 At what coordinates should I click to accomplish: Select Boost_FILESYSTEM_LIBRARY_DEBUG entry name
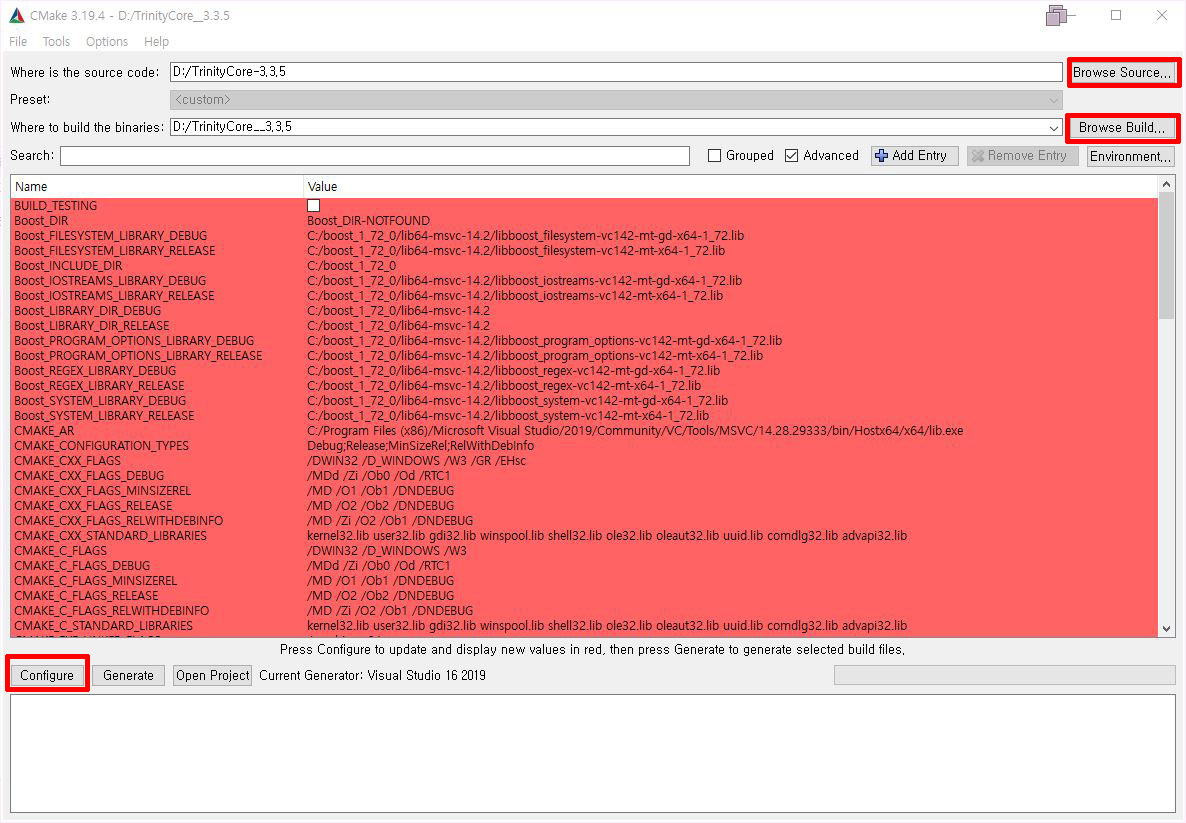[110, 236]
